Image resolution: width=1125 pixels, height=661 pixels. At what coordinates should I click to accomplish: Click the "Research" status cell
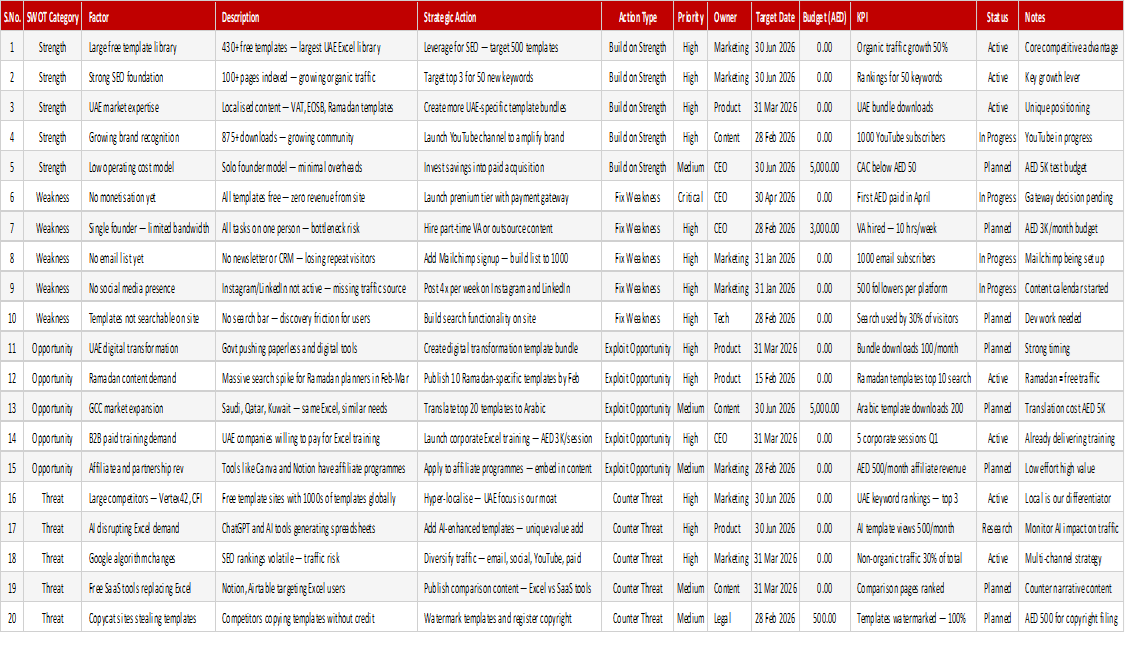tap(997, 529)
